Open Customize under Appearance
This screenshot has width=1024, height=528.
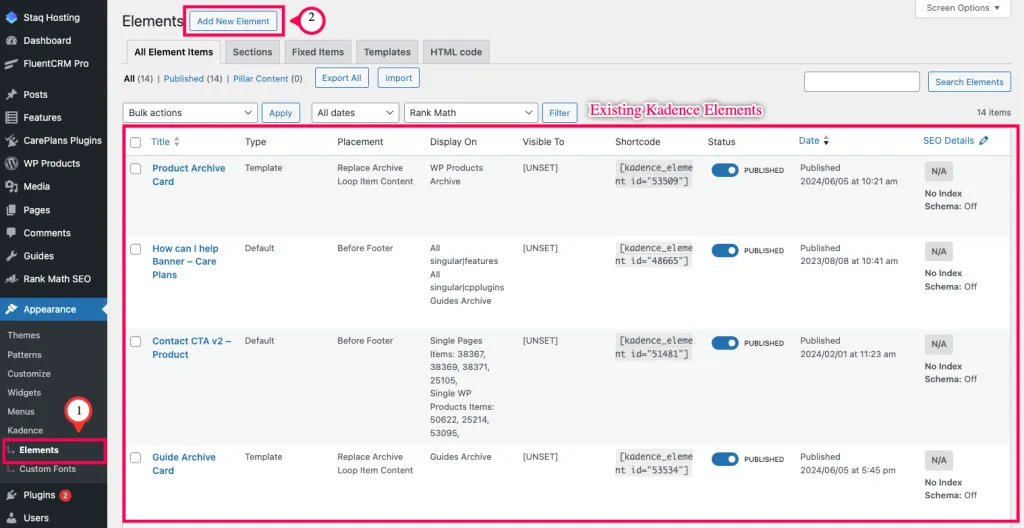[x=29, y=374]
